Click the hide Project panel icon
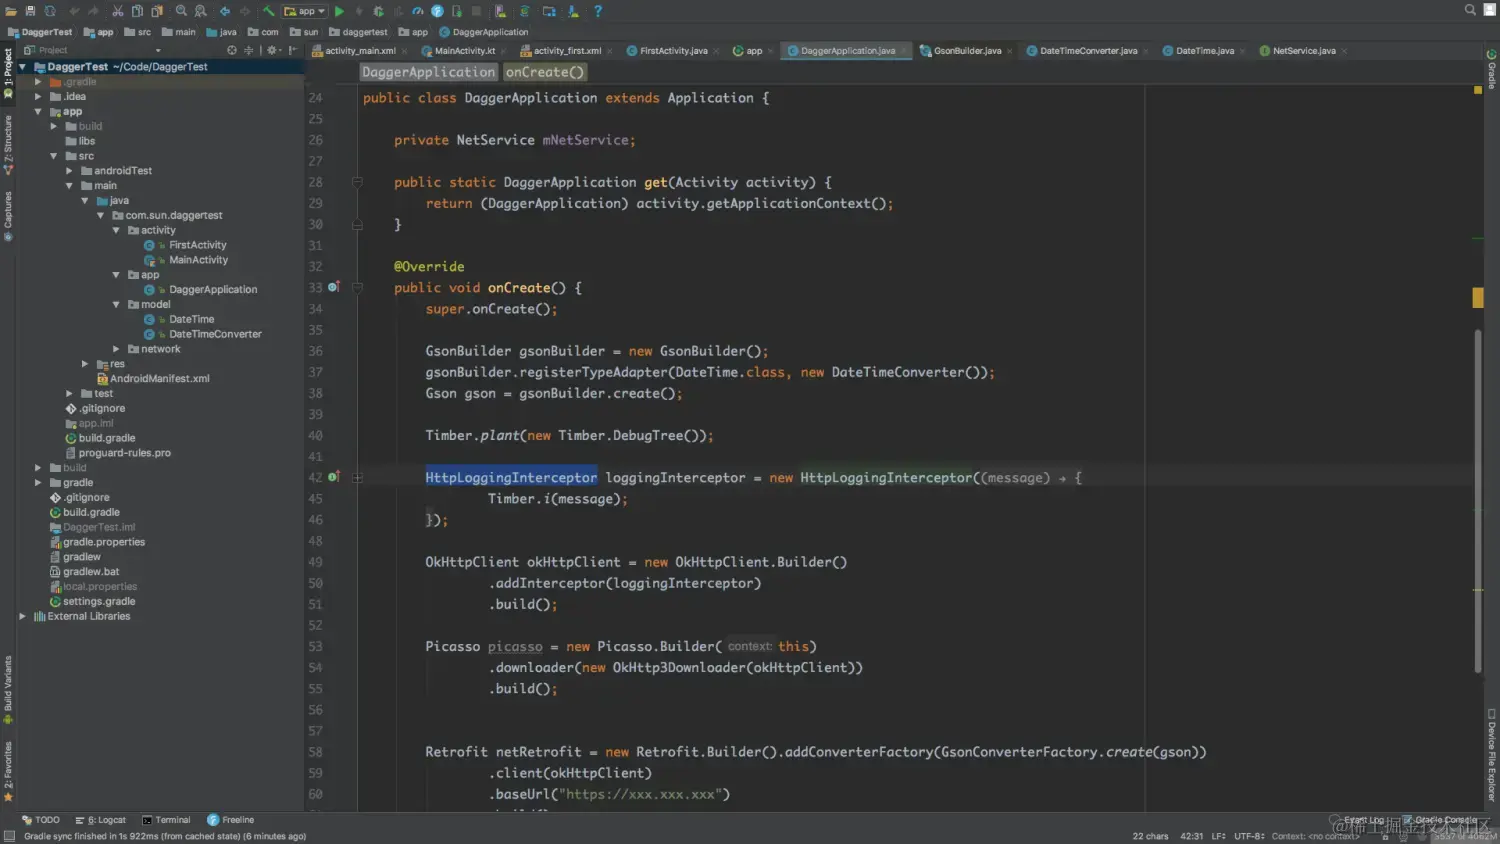The image size is (1500, 844). click(x=293, y=50)
